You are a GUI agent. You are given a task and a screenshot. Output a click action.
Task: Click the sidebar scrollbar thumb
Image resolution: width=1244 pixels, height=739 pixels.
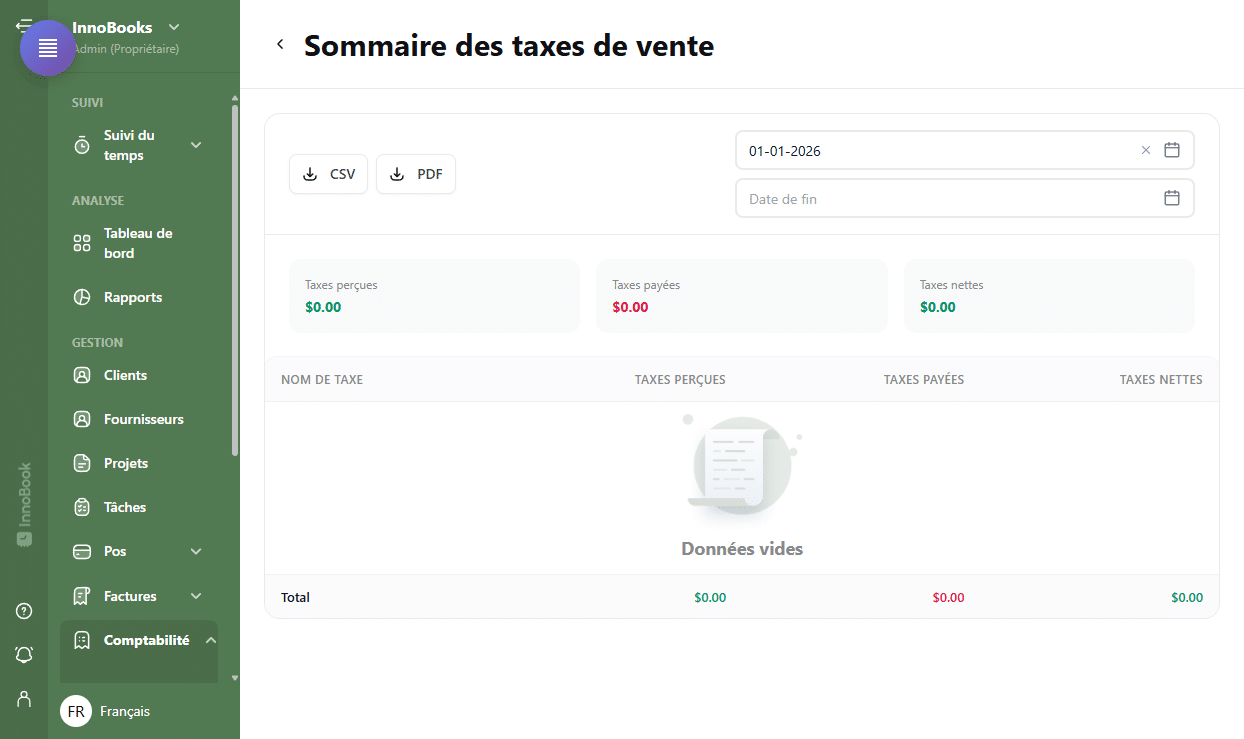235,280
